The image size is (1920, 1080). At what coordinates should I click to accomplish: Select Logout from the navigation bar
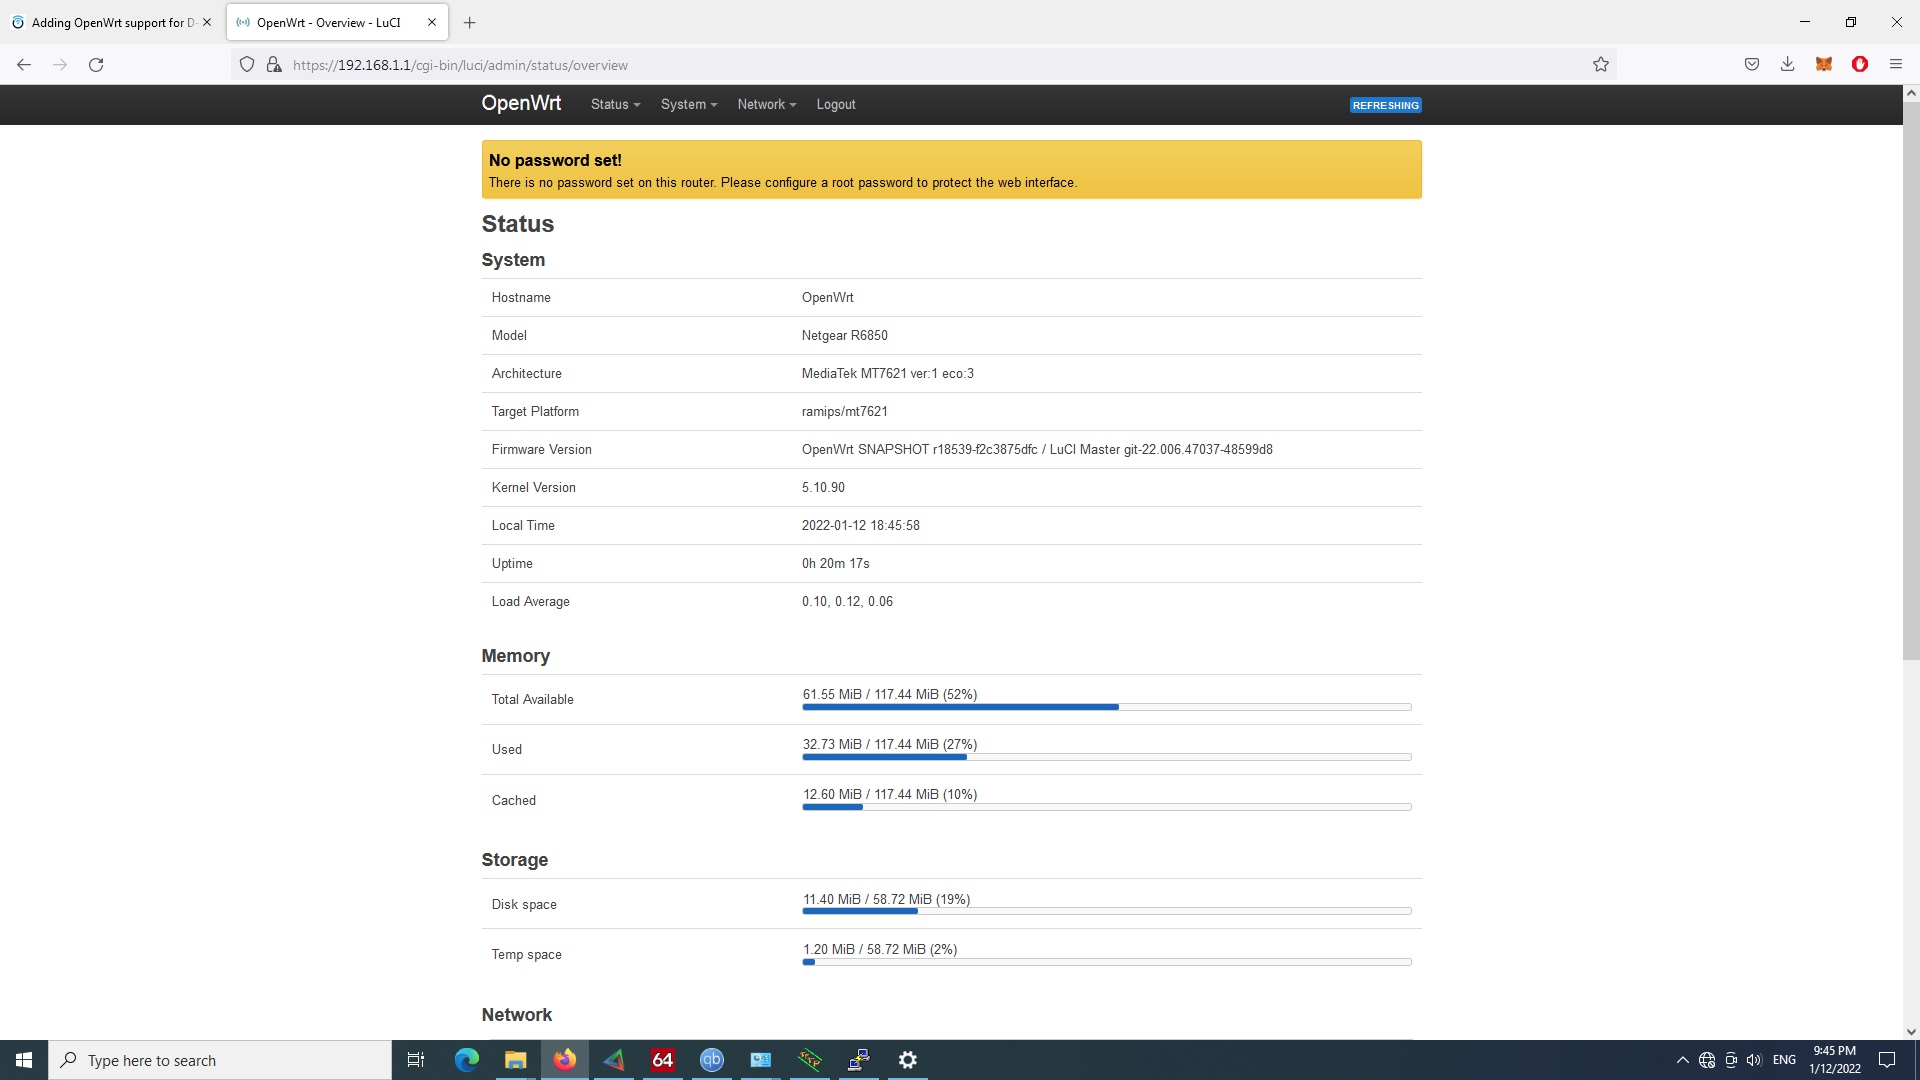coord(836,104)
